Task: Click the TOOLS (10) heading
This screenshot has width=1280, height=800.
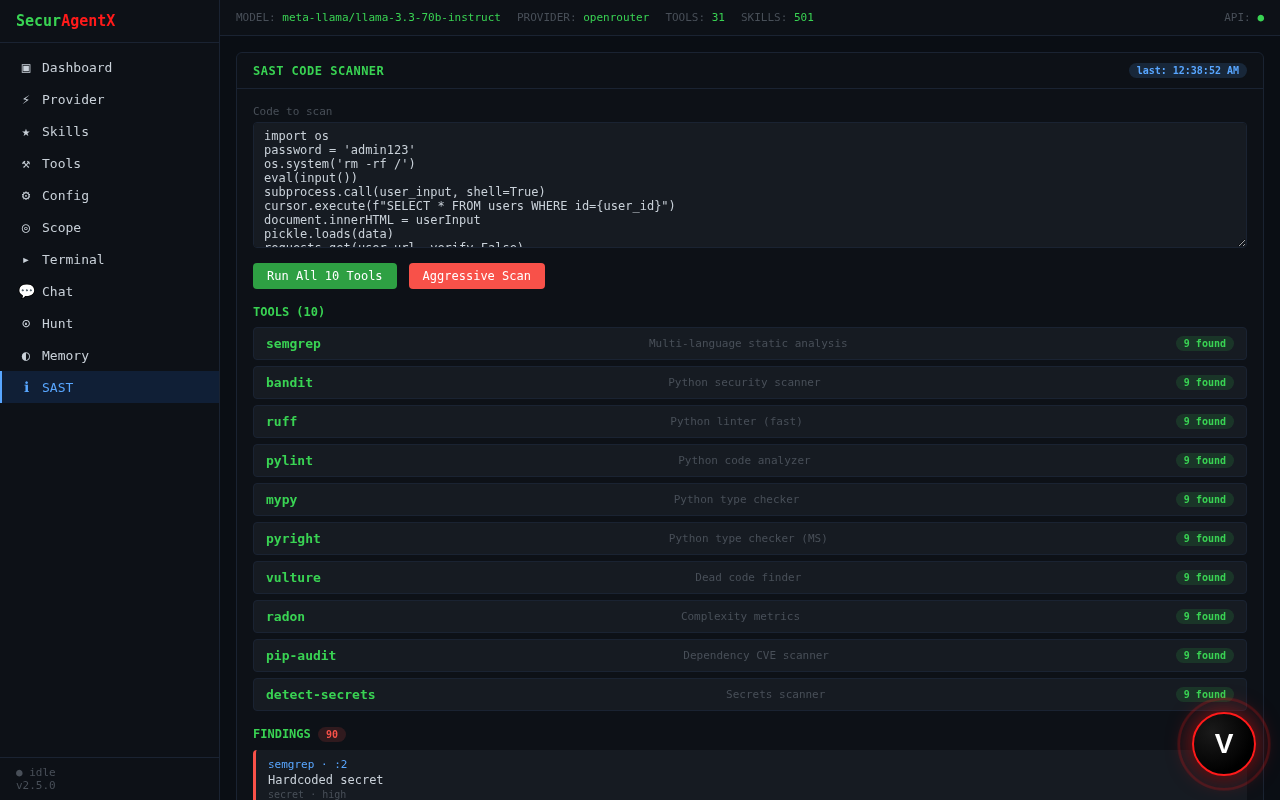Action: [289, 312]
